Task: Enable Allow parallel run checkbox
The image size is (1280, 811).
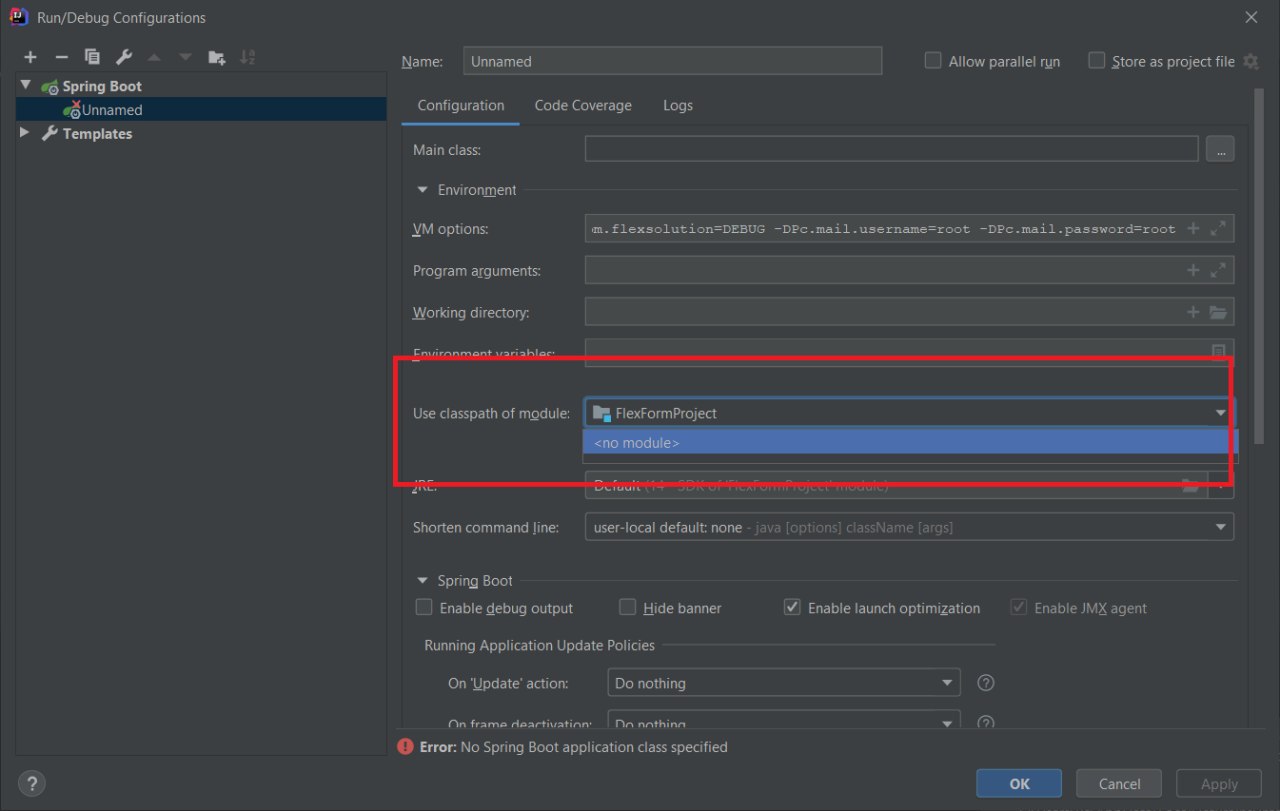Action: pos(933,60)
